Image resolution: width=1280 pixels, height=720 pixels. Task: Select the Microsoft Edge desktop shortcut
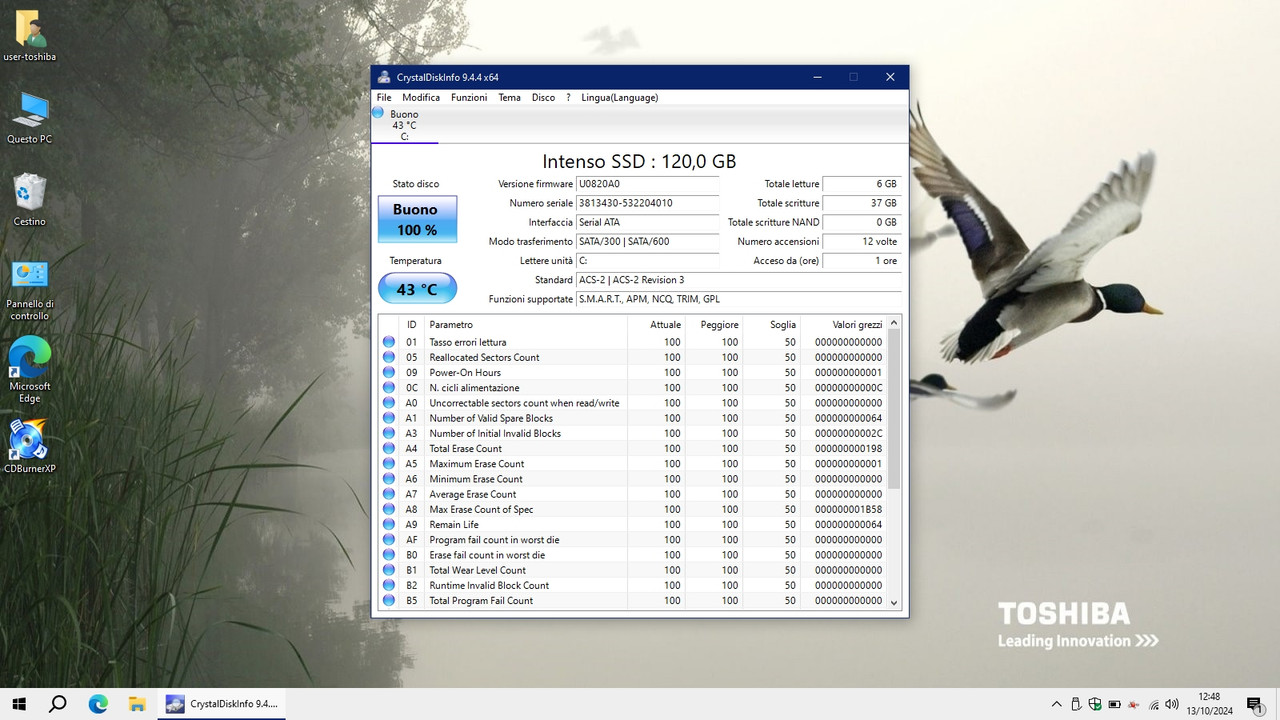pos(30,370)
